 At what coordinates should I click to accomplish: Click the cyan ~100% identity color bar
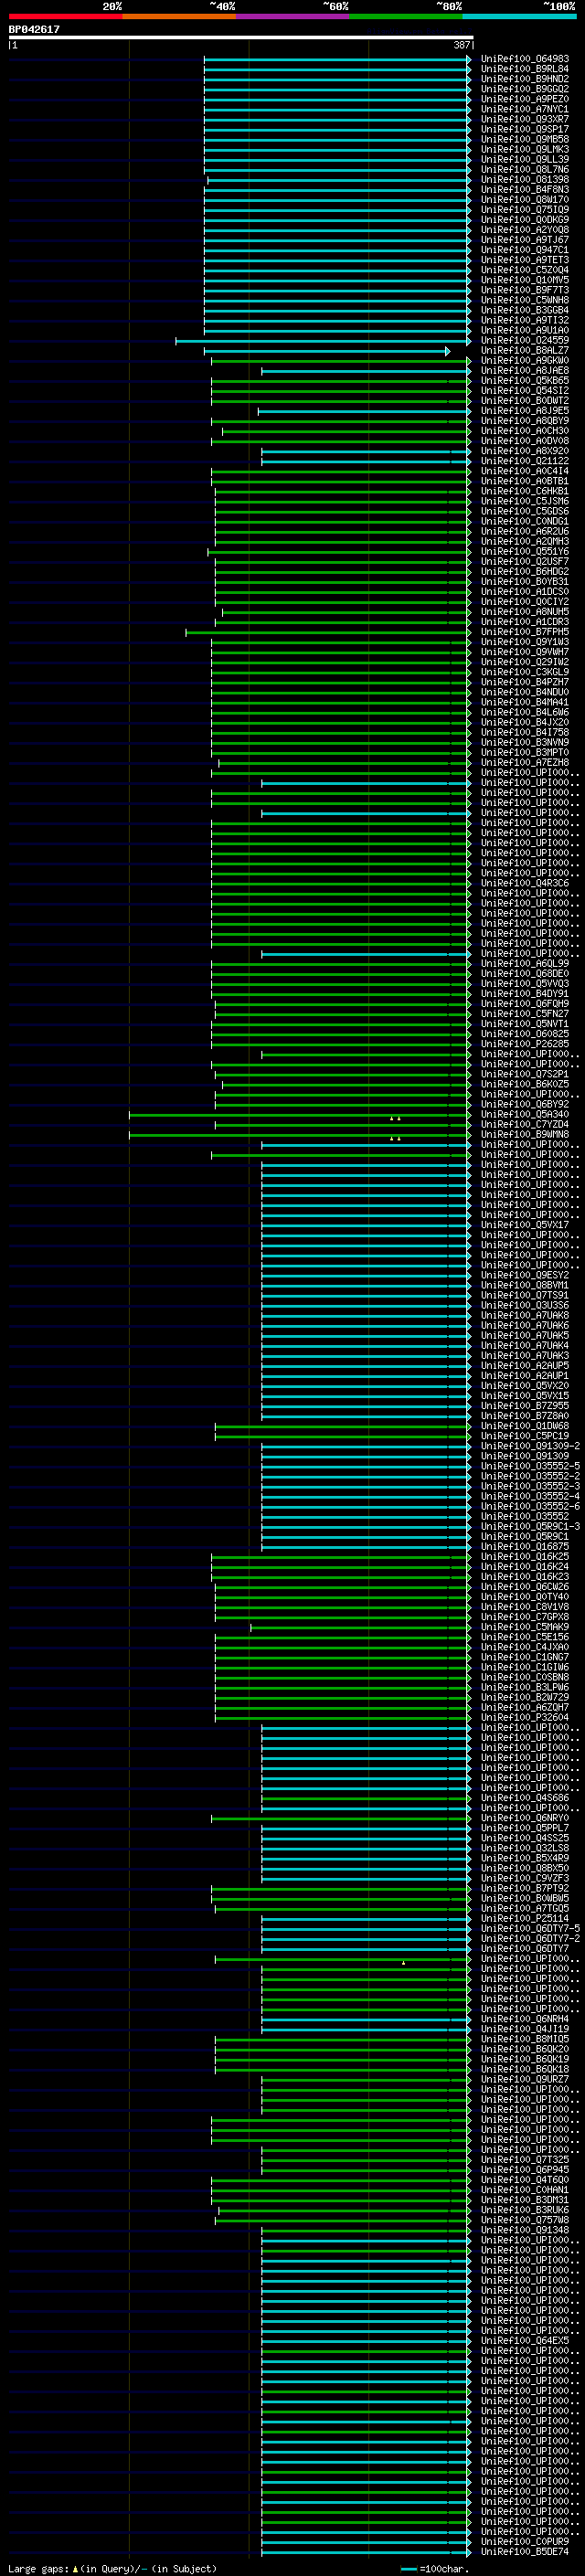[x=519, y=16]
